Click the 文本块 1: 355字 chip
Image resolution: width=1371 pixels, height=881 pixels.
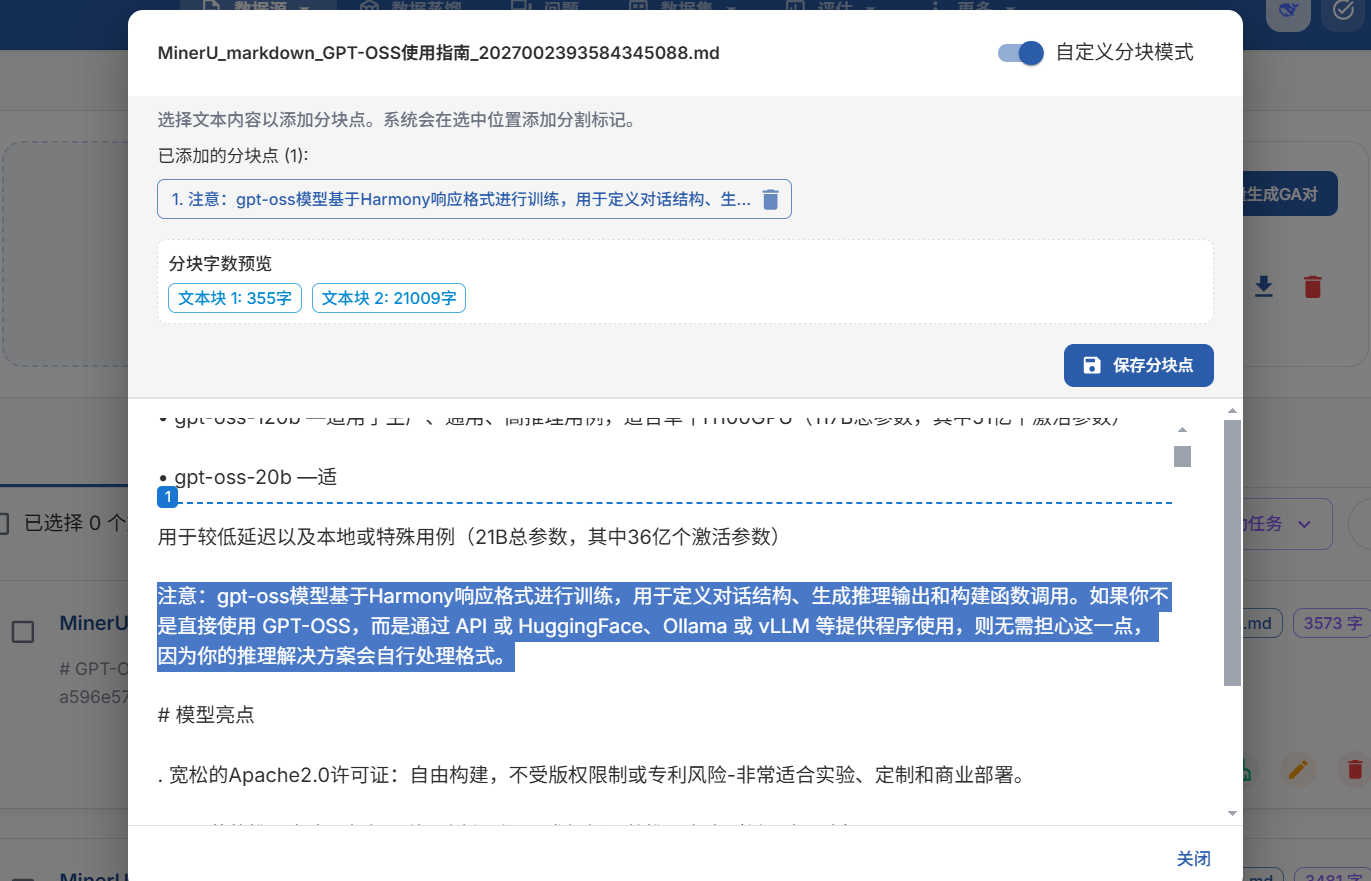[x=234, y=297]
